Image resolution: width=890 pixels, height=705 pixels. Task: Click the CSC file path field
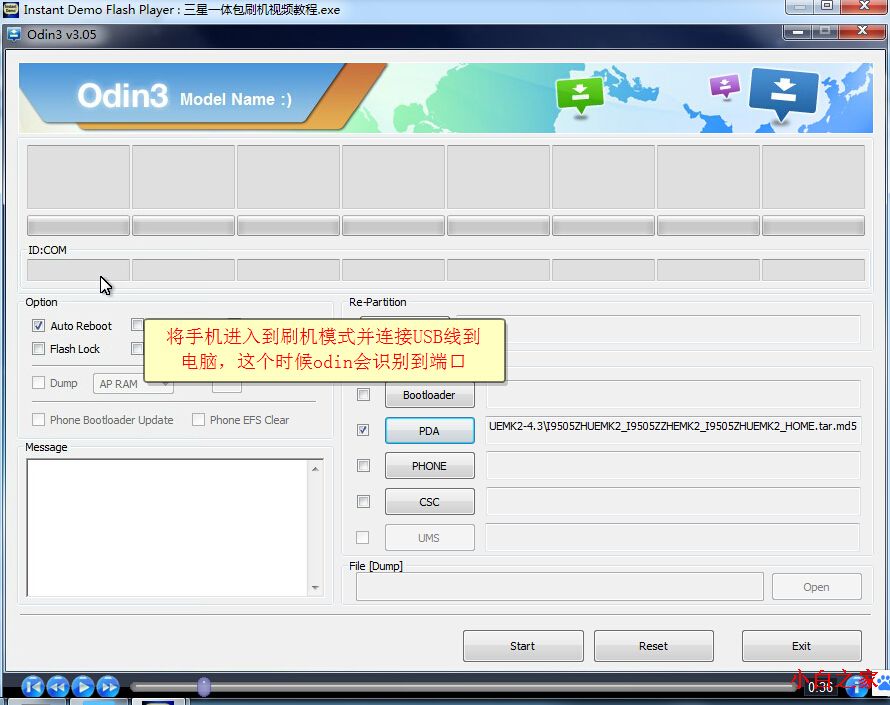673,501
